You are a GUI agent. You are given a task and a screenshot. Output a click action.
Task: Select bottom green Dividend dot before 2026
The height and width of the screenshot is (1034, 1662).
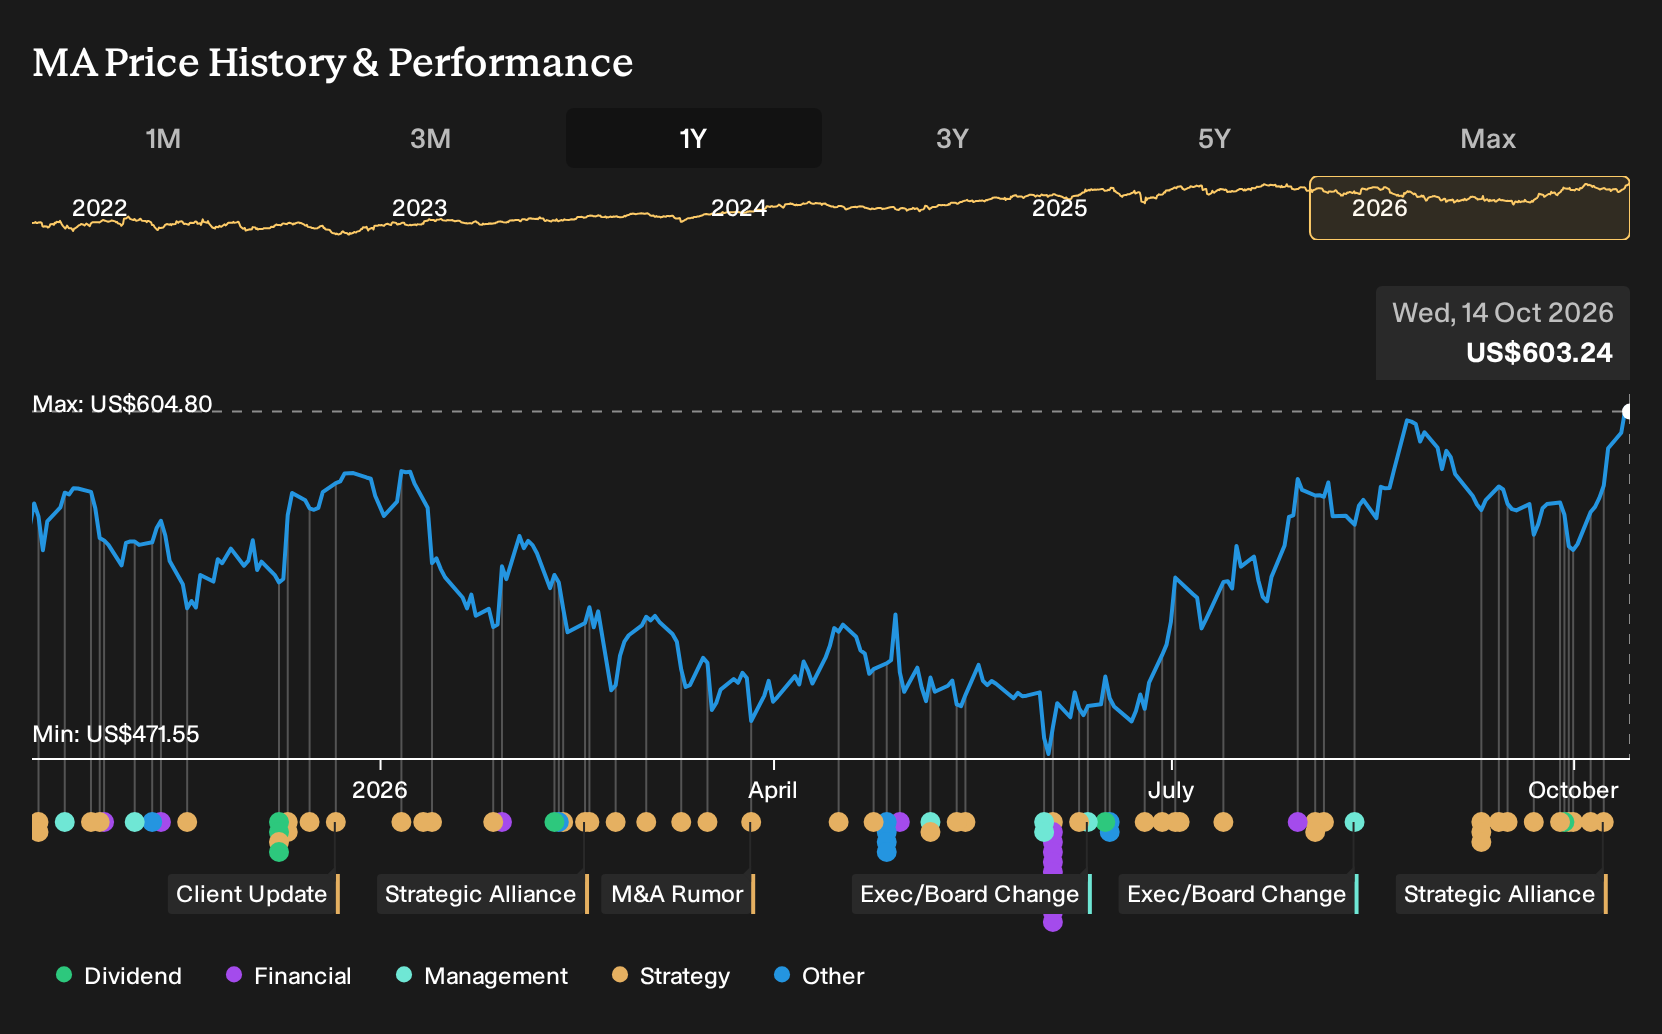pyautogui.click(x=279, y=852)
